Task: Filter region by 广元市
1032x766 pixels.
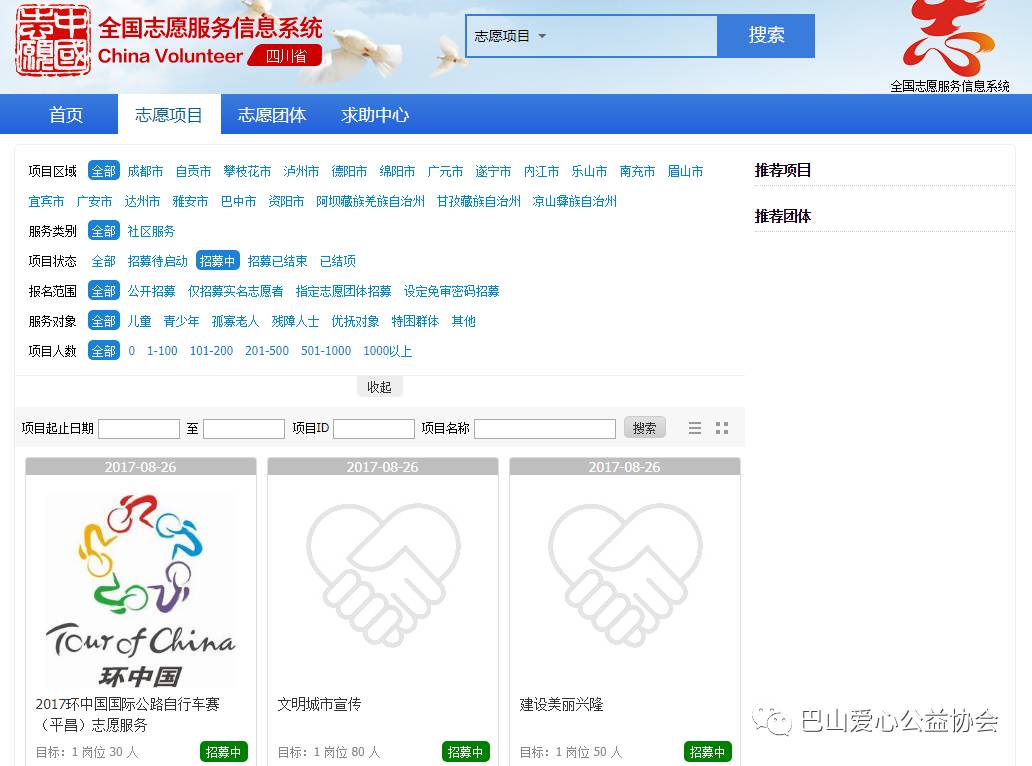Action: click(446, 171)
